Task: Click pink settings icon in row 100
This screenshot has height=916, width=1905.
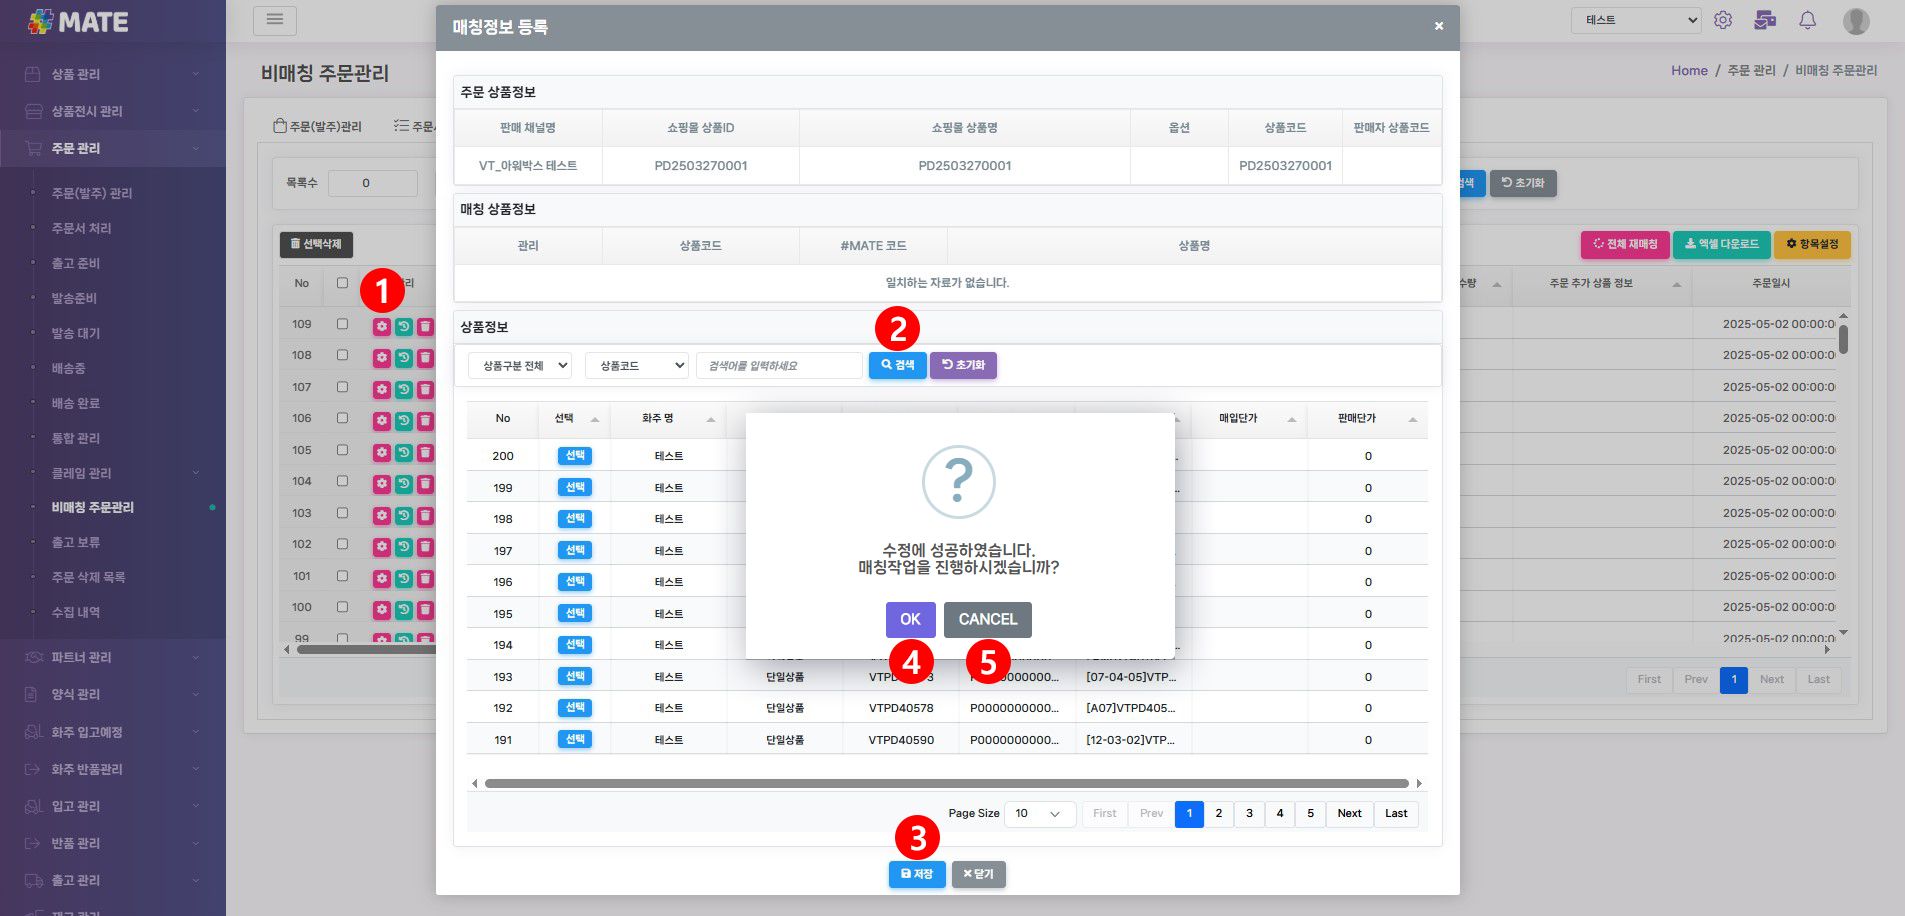Action: point(382,609)
